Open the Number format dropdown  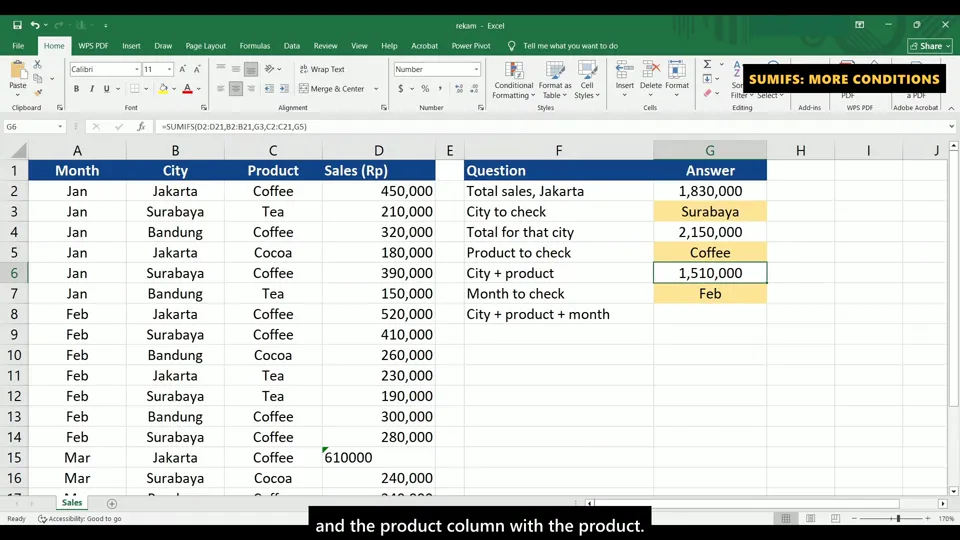476,69
